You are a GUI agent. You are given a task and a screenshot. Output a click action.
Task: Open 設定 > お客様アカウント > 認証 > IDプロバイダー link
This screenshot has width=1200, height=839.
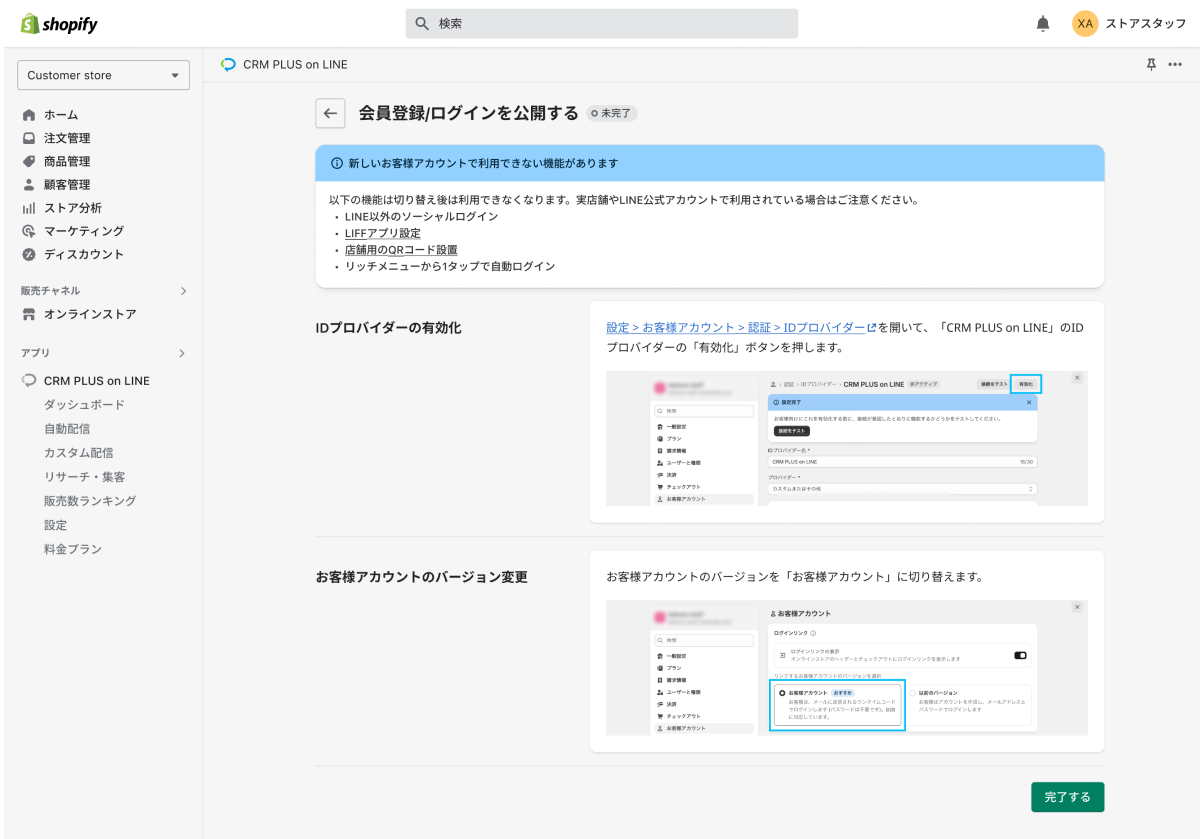click(x=741, y=328)
